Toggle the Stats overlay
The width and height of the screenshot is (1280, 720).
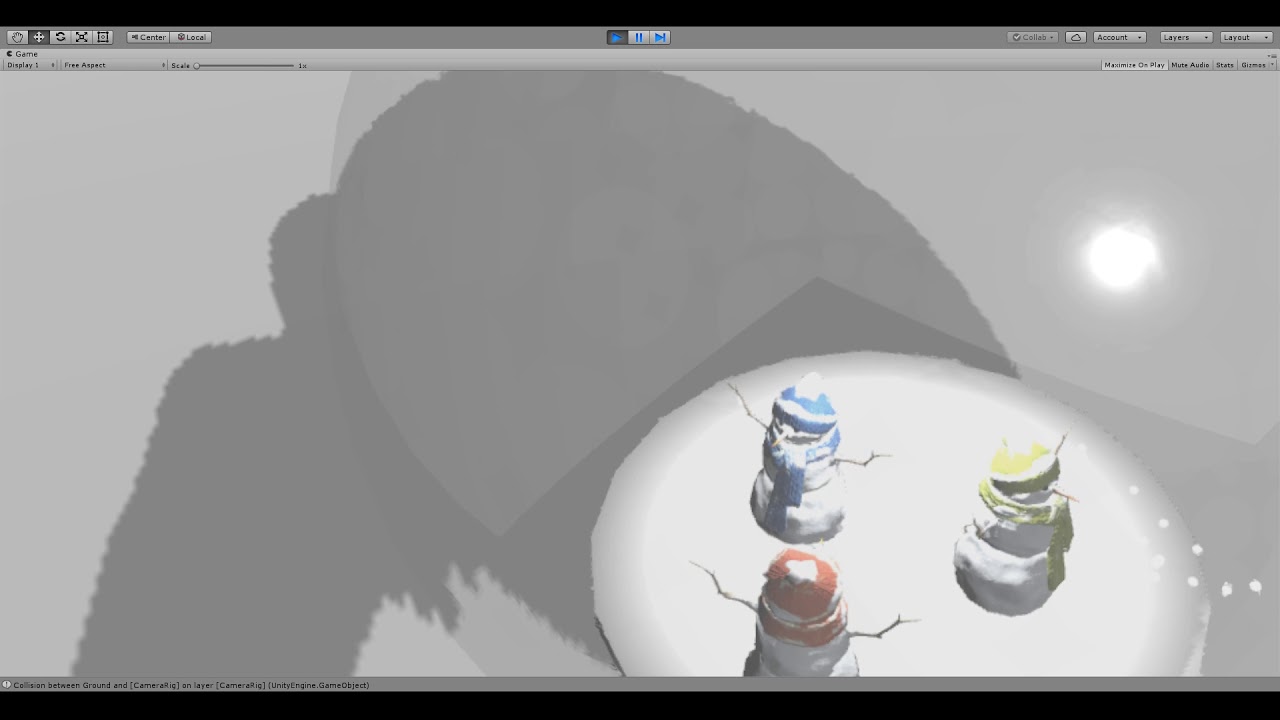point(1225,65)
